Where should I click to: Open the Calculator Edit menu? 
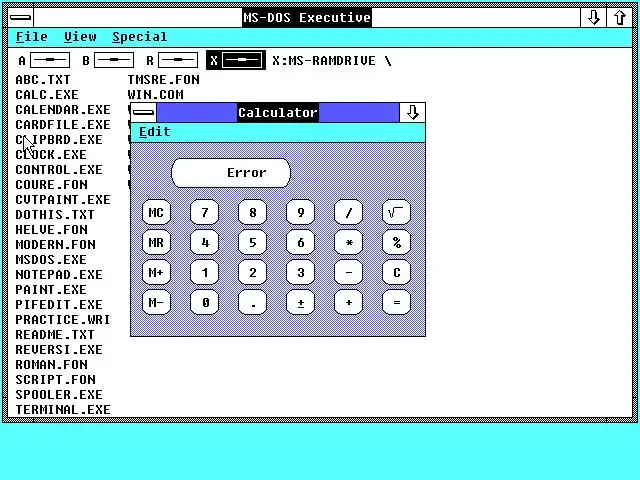pyautogui.click(x=155, y=132)
